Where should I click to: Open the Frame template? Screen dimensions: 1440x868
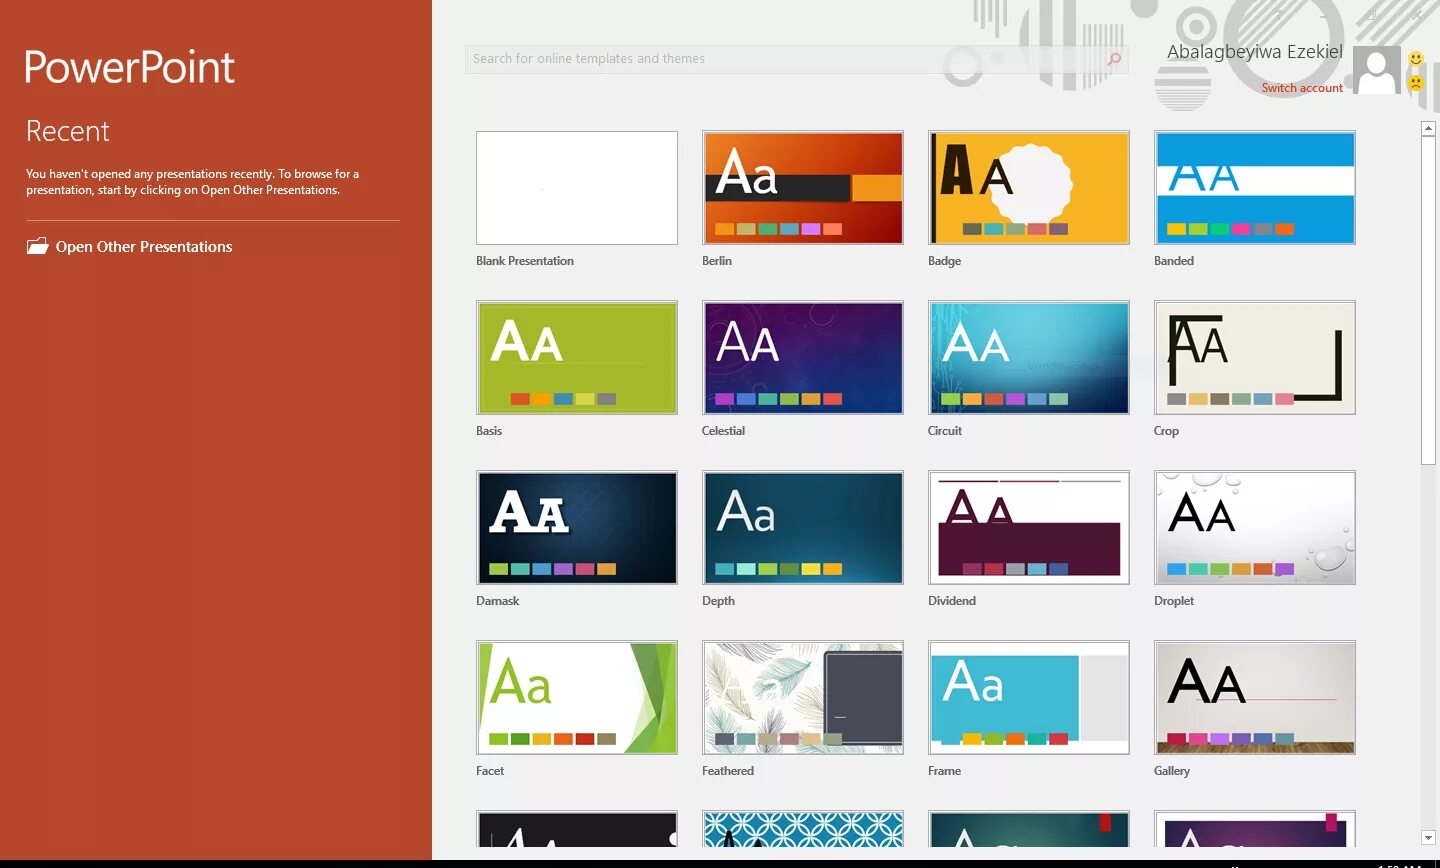(1029, 698)
